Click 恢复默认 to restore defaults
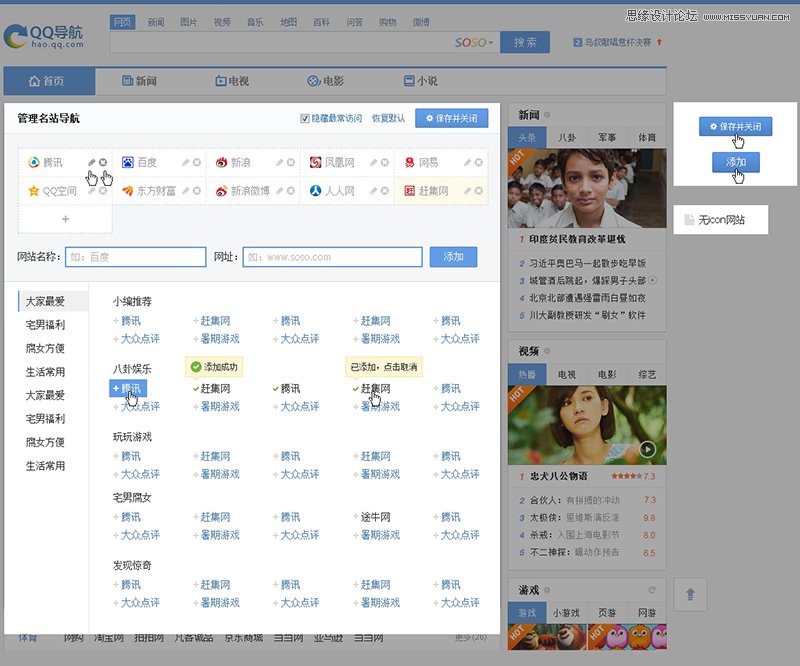Viewport: 800px width, 666px height. 388,118
